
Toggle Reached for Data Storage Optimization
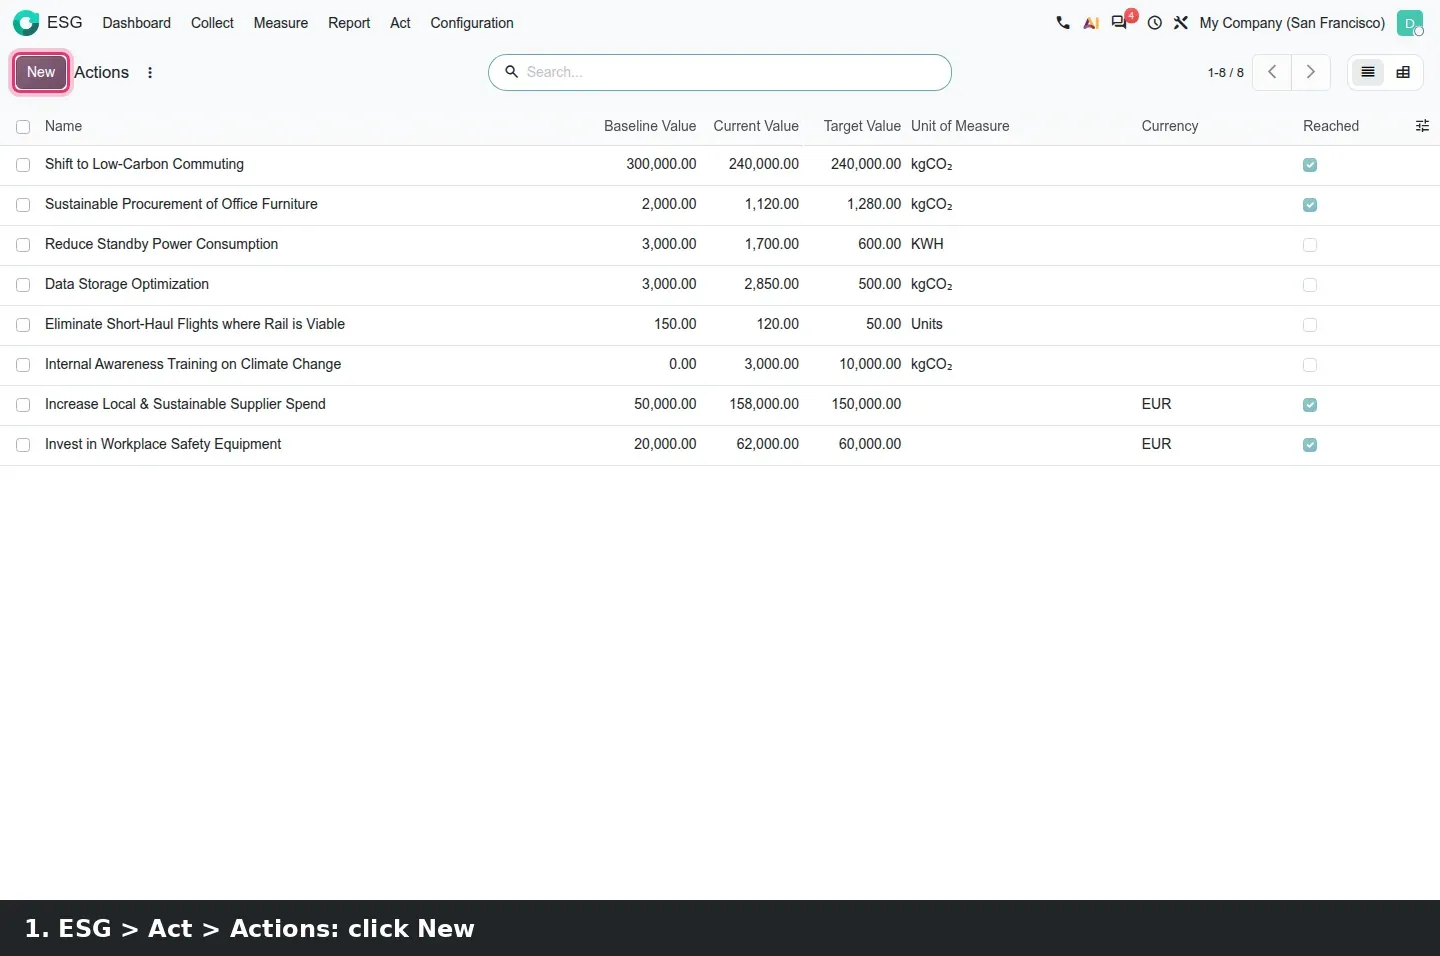pyautogui.click(x=1310, y=285)
